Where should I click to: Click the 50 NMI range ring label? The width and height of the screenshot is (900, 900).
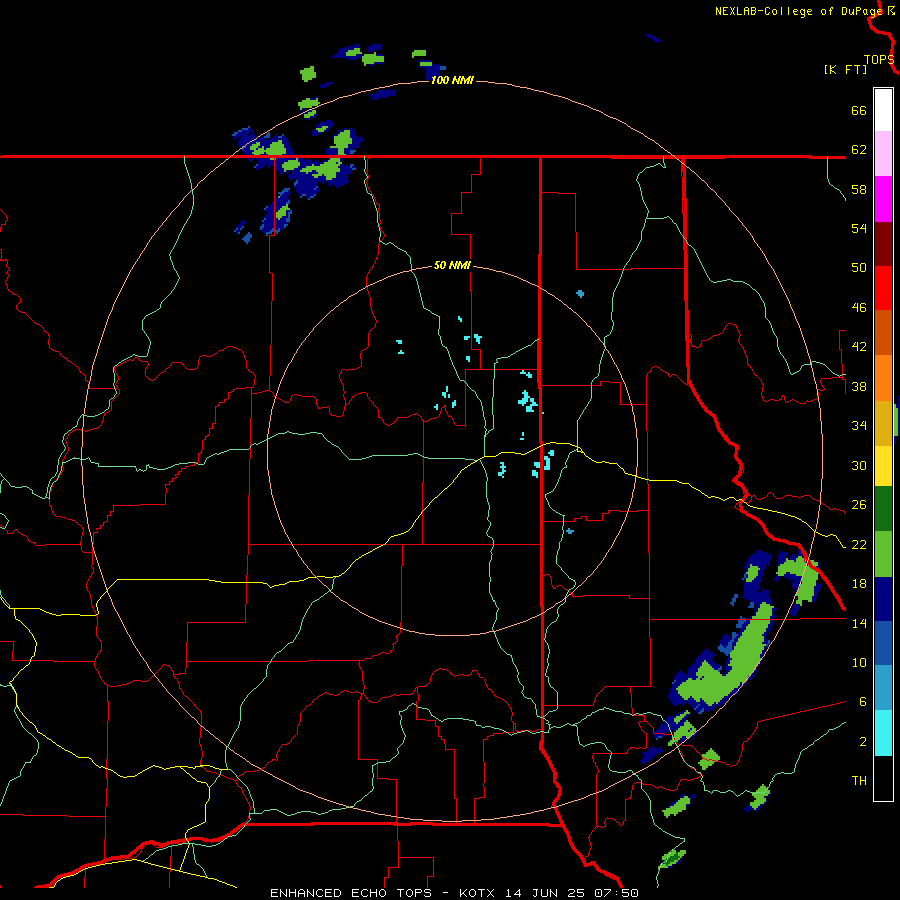(452, 265)
